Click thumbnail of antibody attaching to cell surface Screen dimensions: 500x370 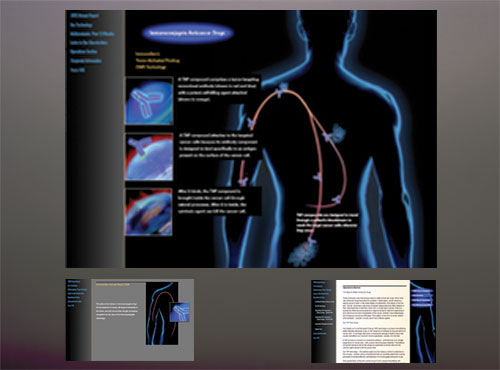pos(149,157)
